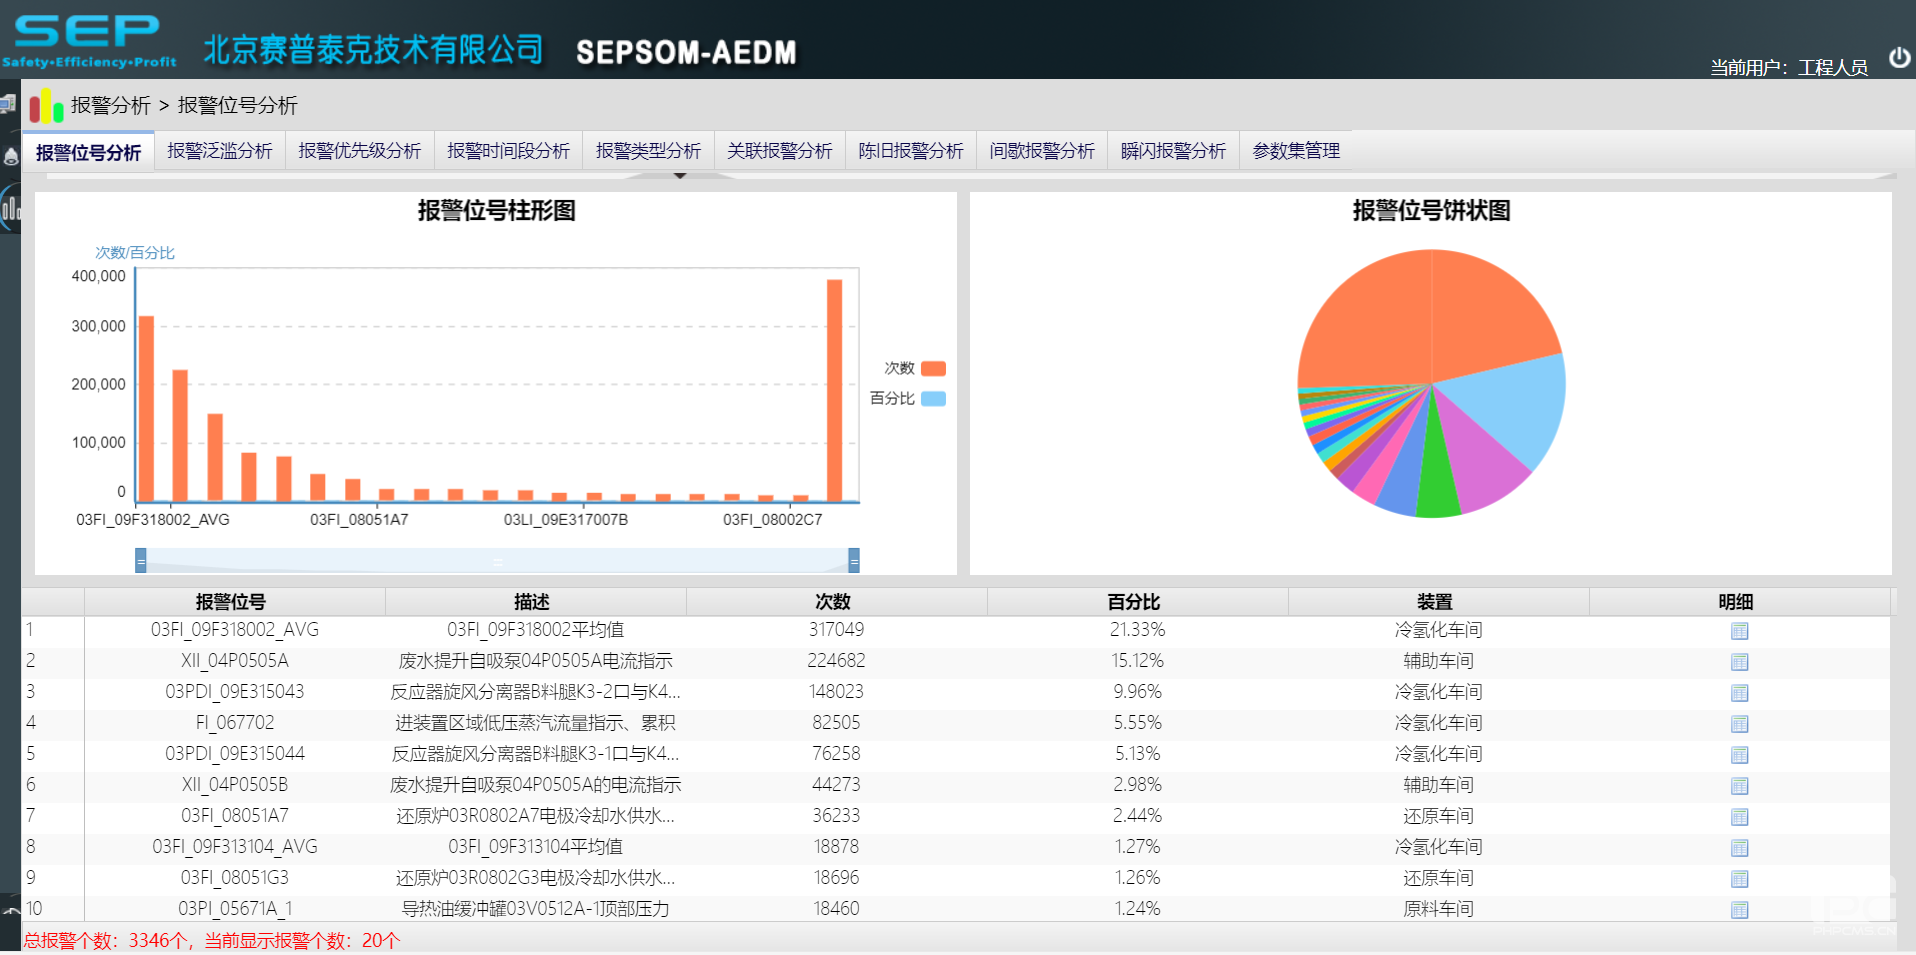This screenshot has height=955, width=1916.
Task: Open the alarm bell icon in left sidebar
Action: pos(10,155)
